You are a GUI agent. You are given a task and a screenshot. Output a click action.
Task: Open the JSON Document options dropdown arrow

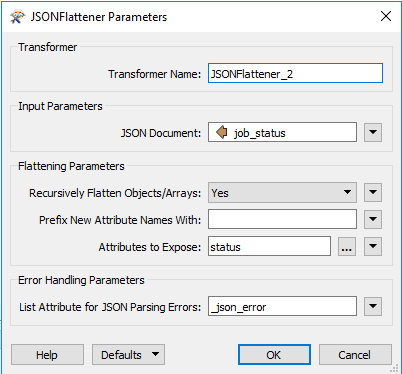tap(373, 132)
